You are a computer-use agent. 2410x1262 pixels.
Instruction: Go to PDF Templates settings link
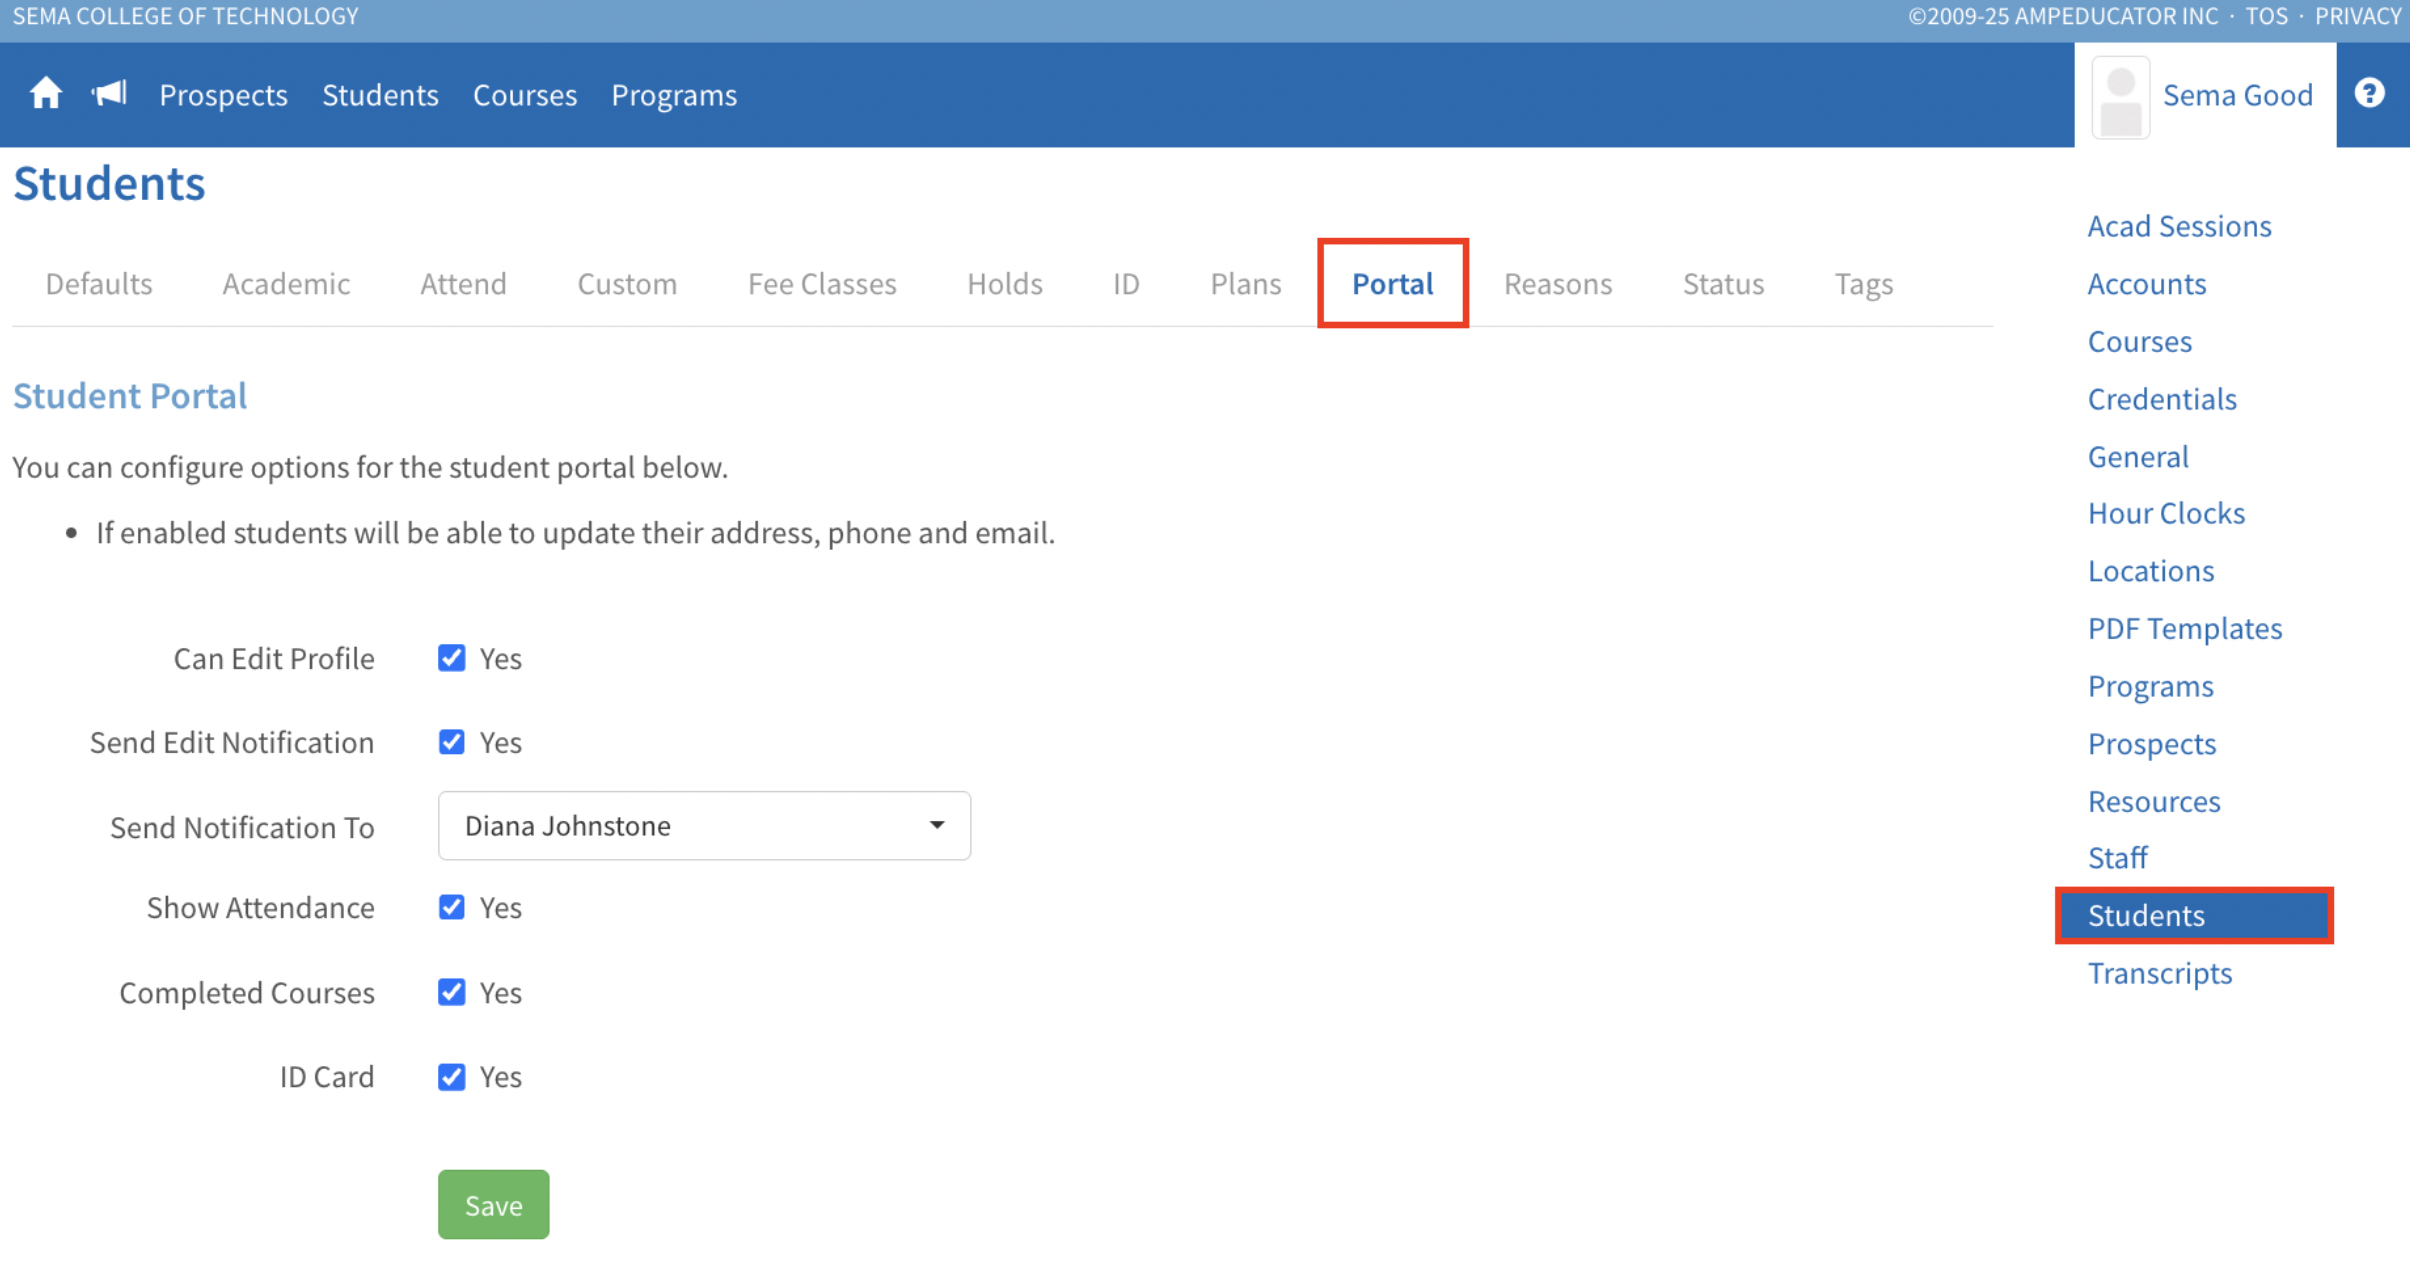2184,628
